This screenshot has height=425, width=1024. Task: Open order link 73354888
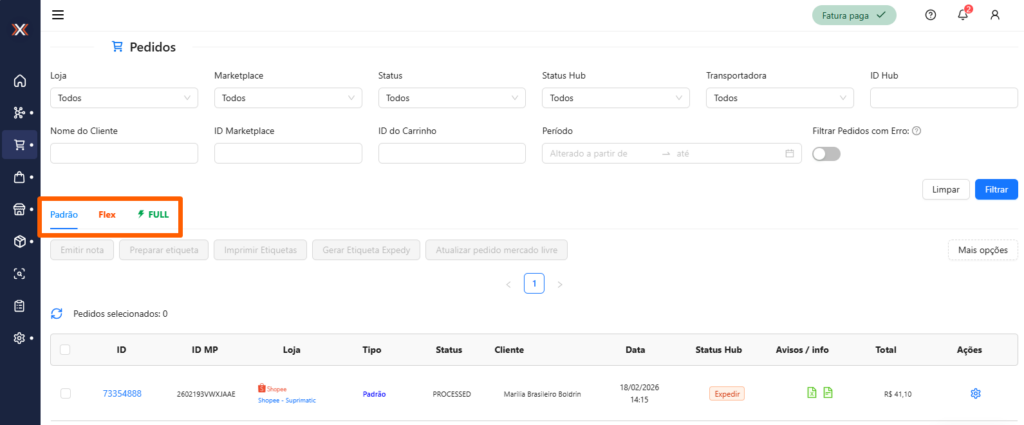click(x=122, y=394)
